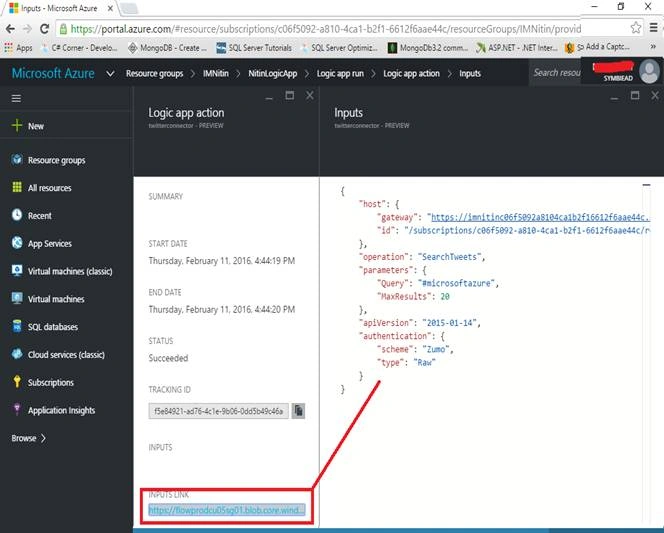Open C# Corner bookmark

pyautogui.click(x=79, y=48)
